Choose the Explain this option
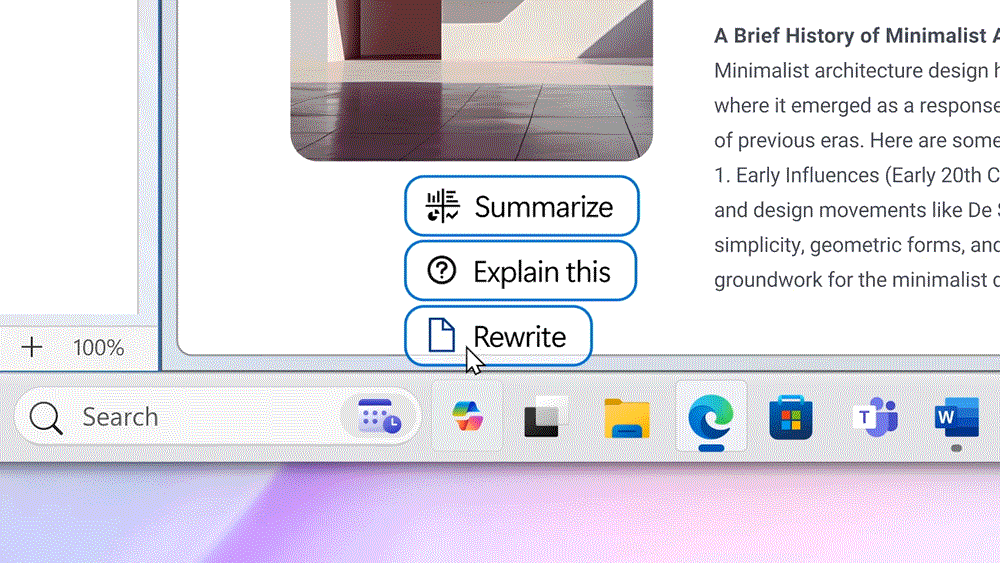 tap(520, 271)
